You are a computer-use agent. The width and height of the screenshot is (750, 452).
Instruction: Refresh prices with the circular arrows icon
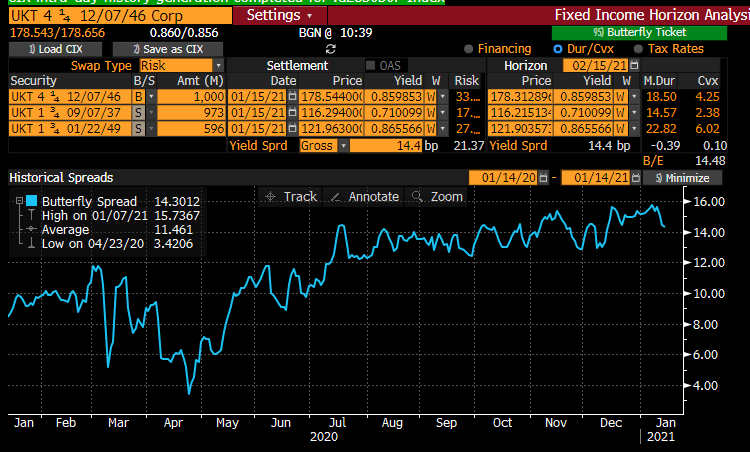click(x=331, y=49)
